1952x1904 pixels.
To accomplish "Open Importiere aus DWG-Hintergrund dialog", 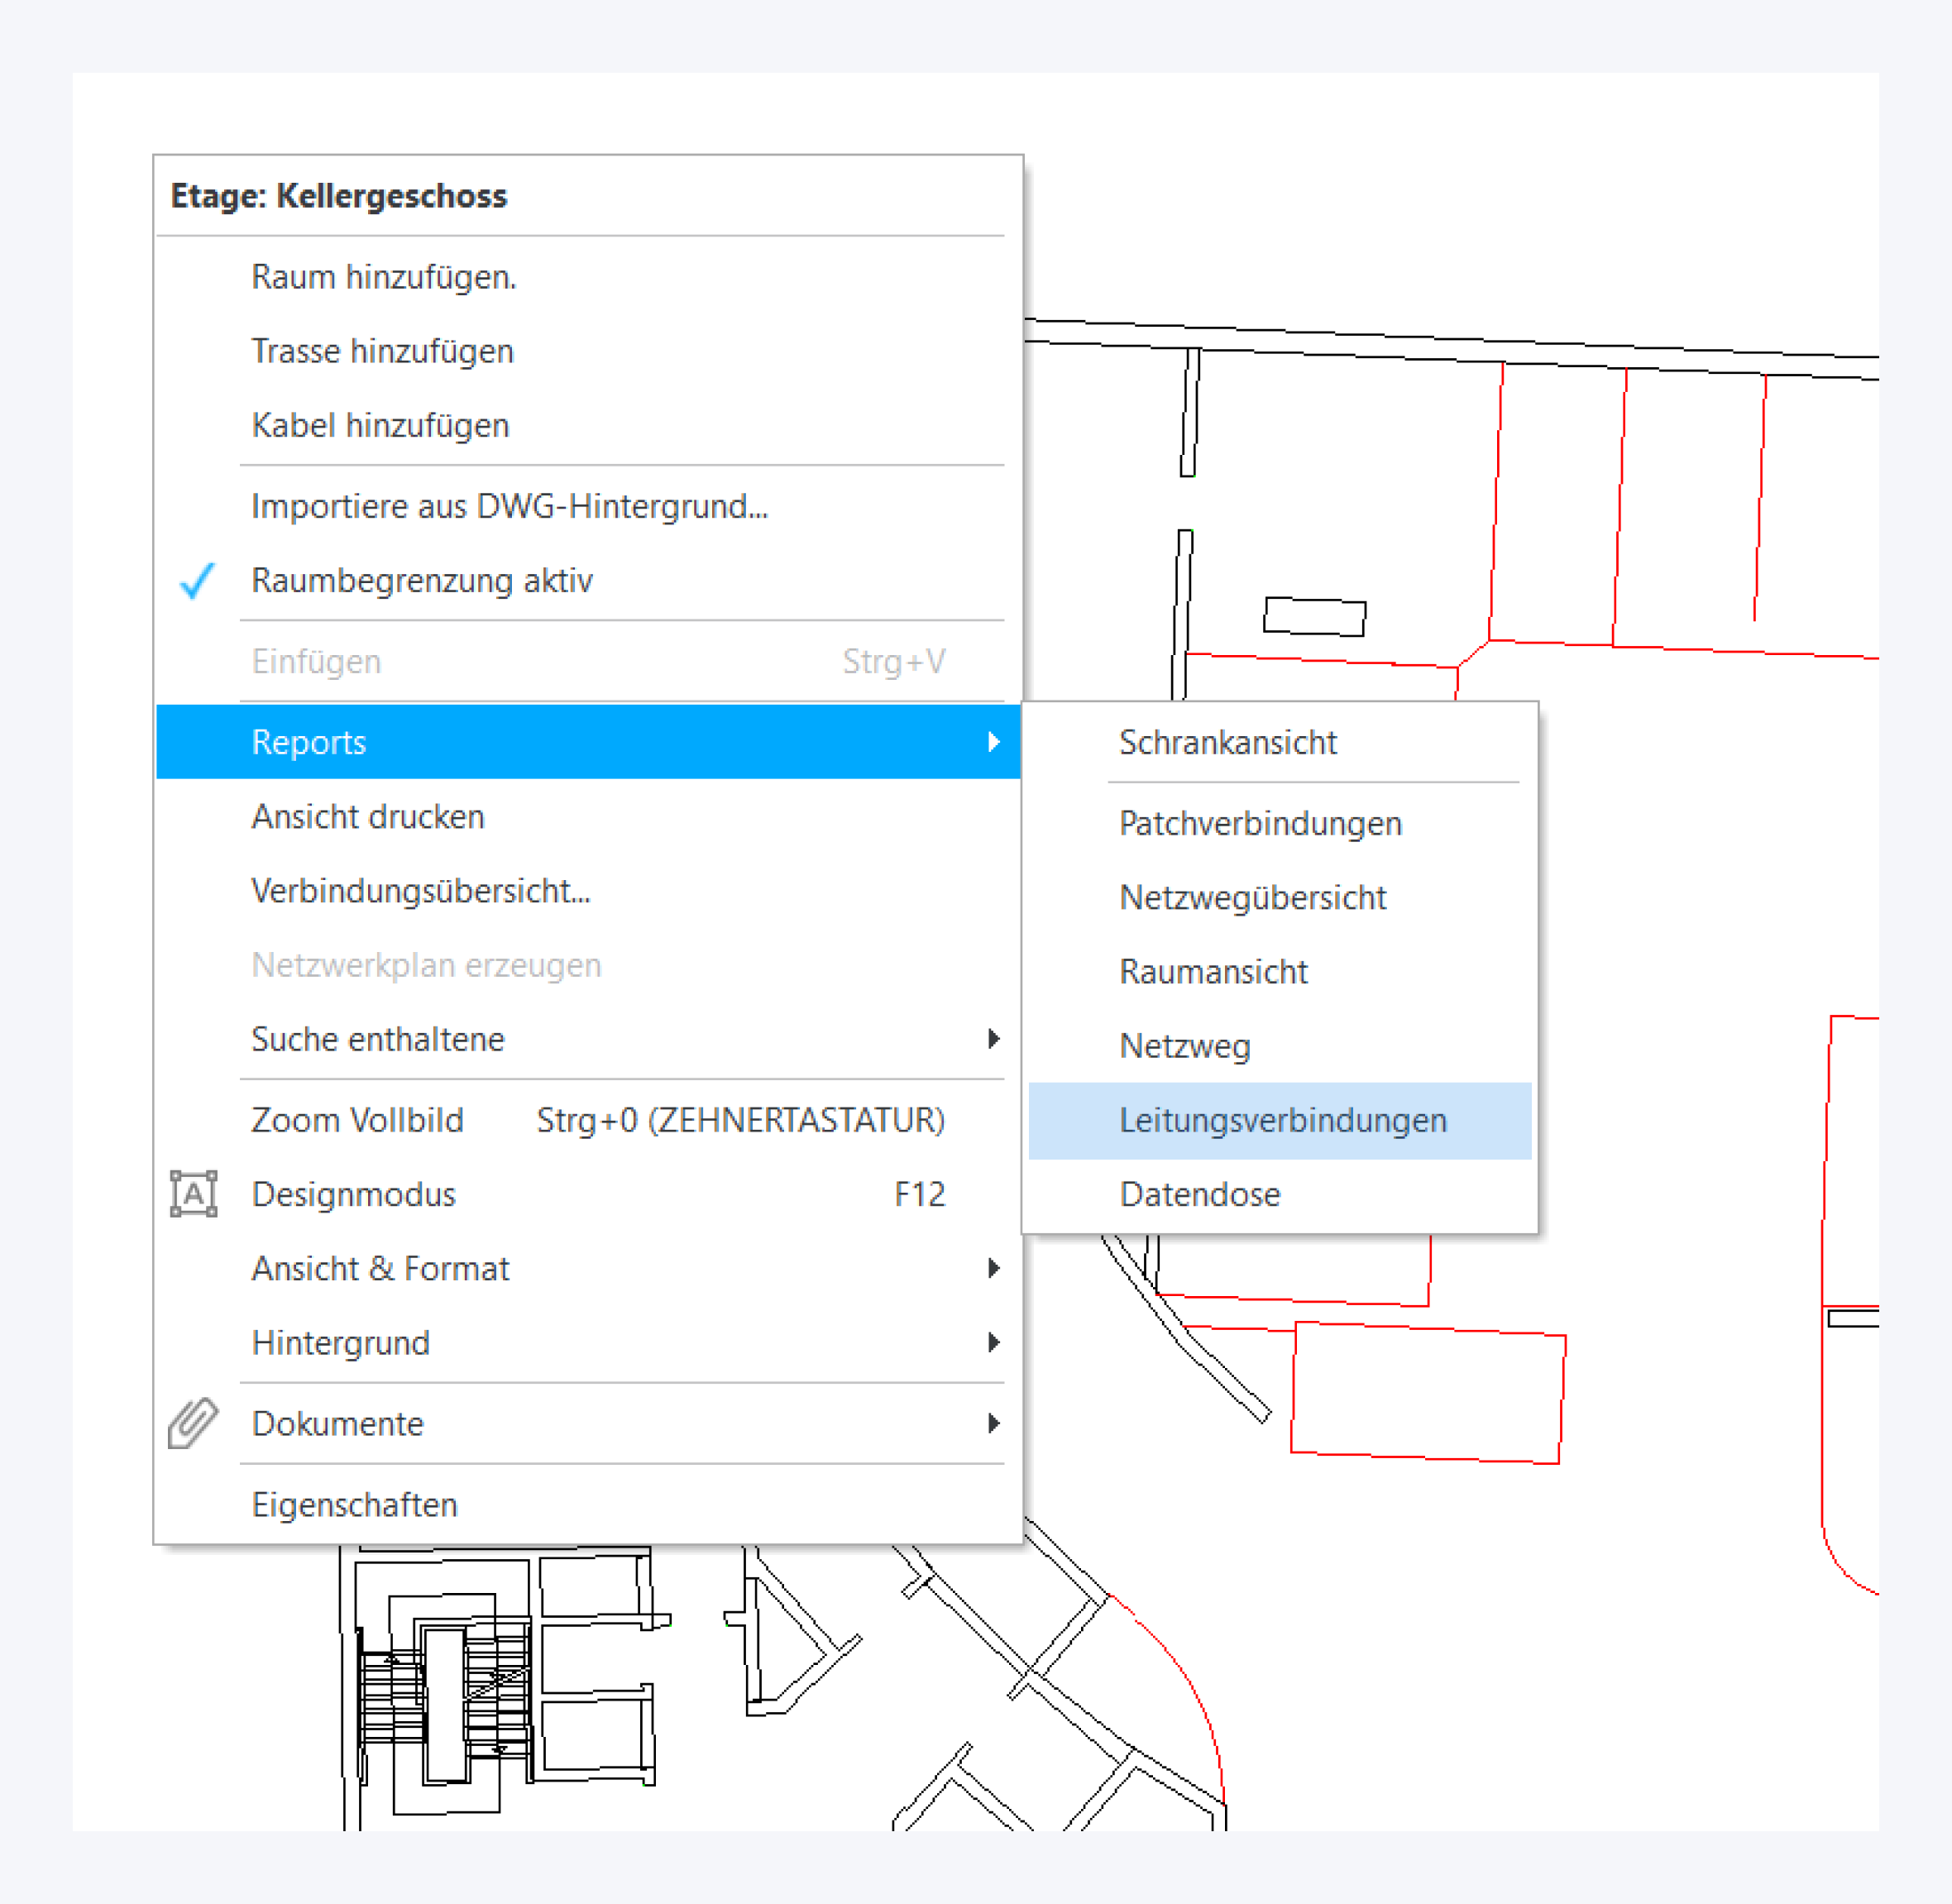I will (509, 506).
